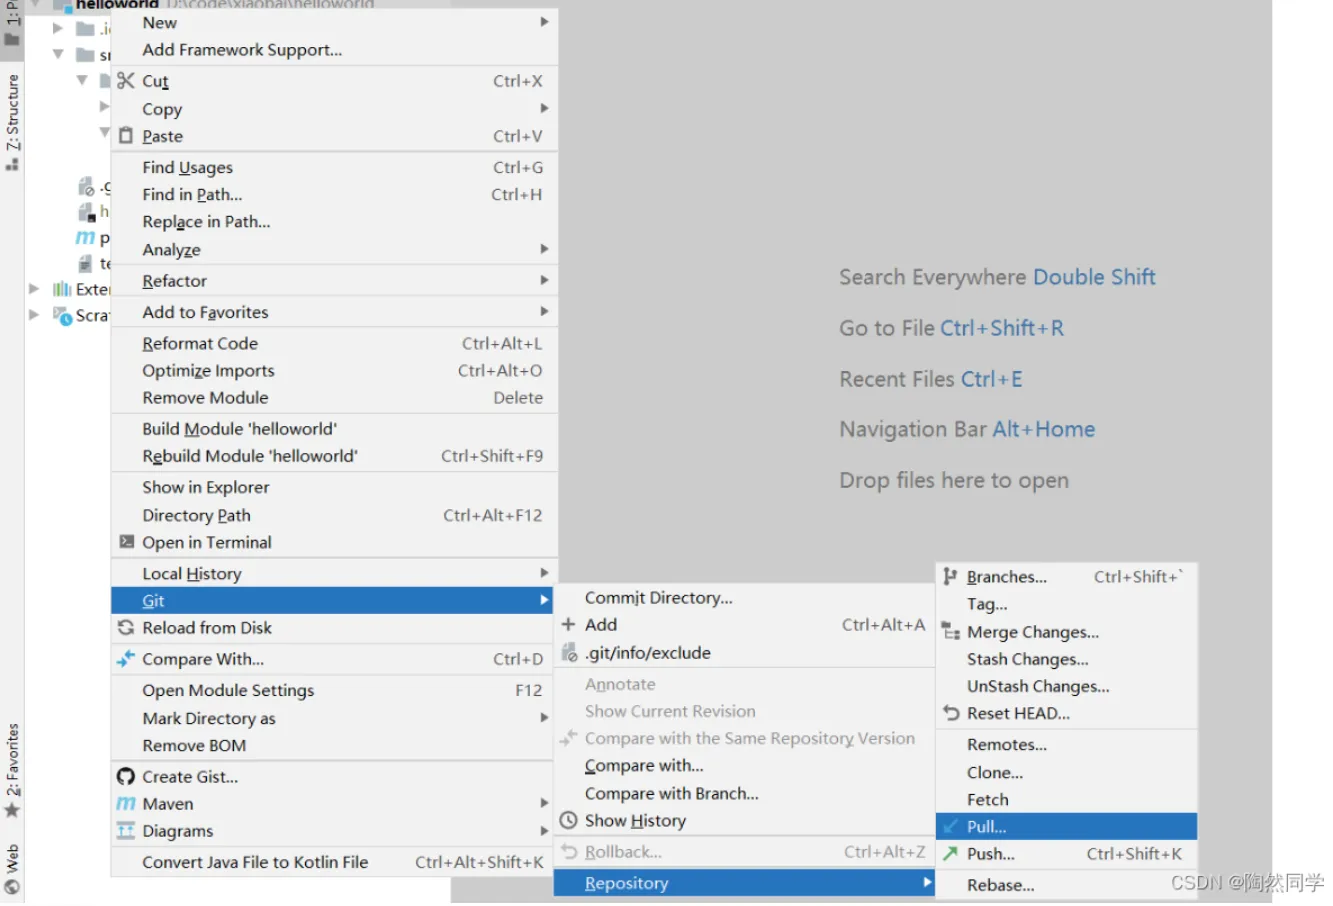This screenshot has height=906, width=1333.
Task: Choose Find in Path menu entry
Action: pos(334,195)
